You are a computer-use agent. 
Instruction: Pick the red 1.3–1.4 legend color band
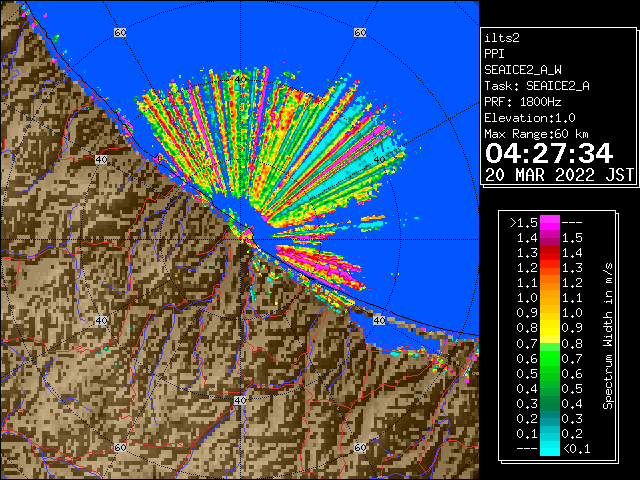pyautogui.click(x=550, y=253)
